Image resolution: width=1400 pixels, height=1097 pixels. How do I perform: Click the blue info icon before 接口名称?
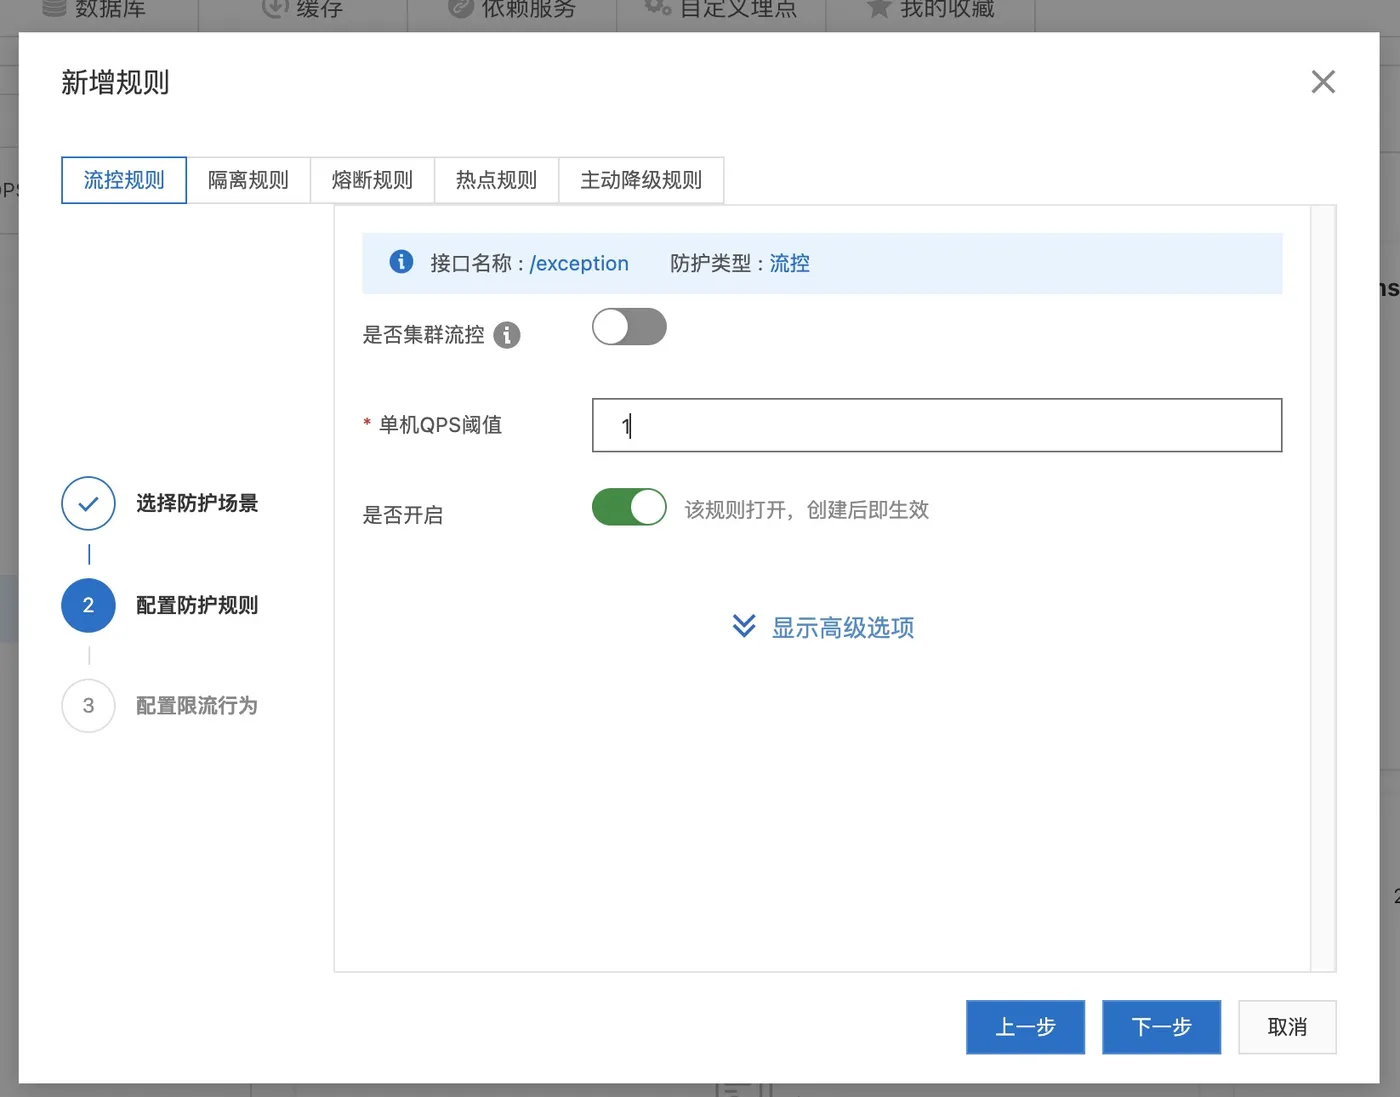tap(401, 262)
